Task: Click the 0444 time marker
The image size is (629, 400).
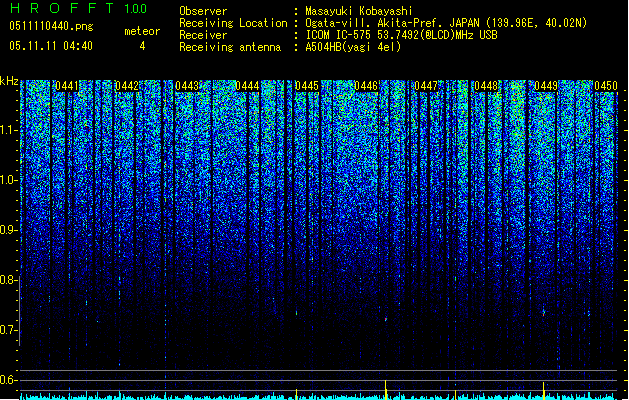Action: pos(247,86)
